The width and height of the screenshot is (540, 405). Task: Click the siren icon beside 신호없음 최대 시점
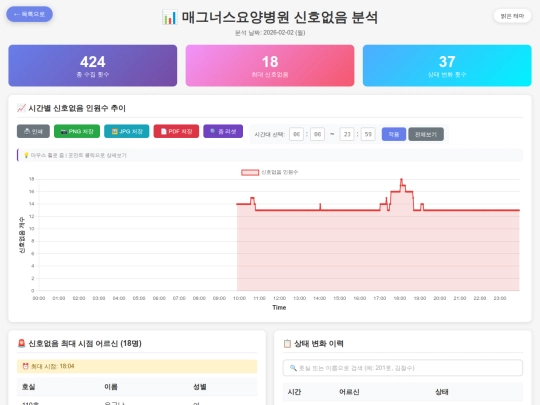point(21,343)
